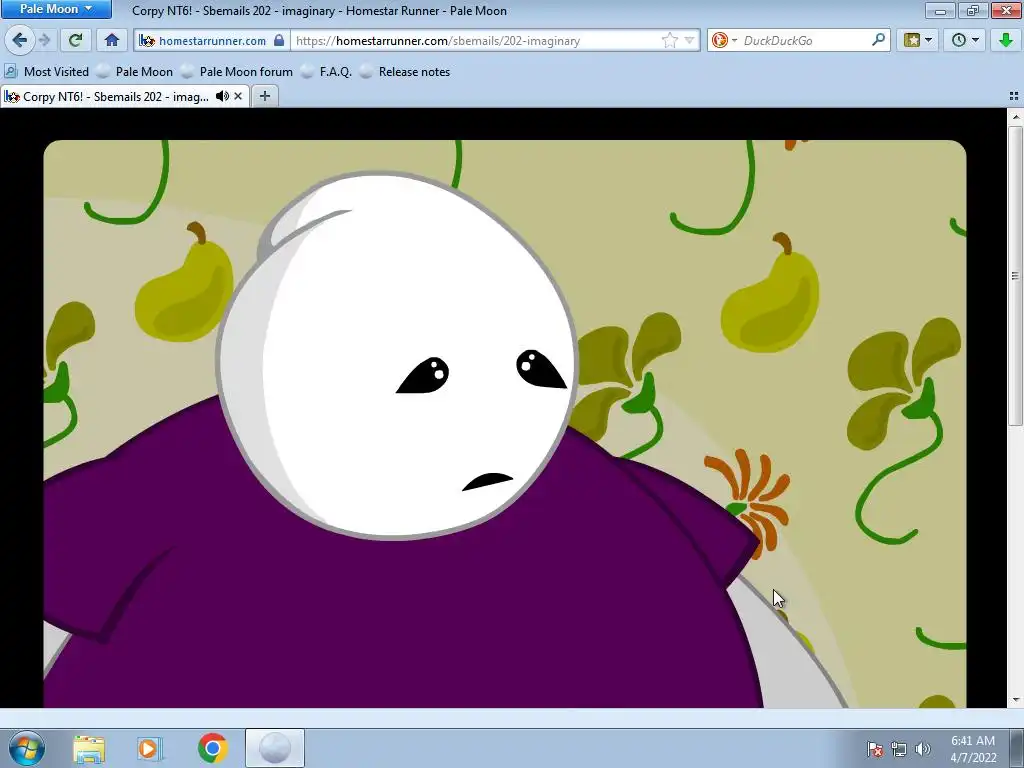The height and width of the screenshot is (768, 1024).
Task: Open the Pale Moon application menu
Action: 56,9
